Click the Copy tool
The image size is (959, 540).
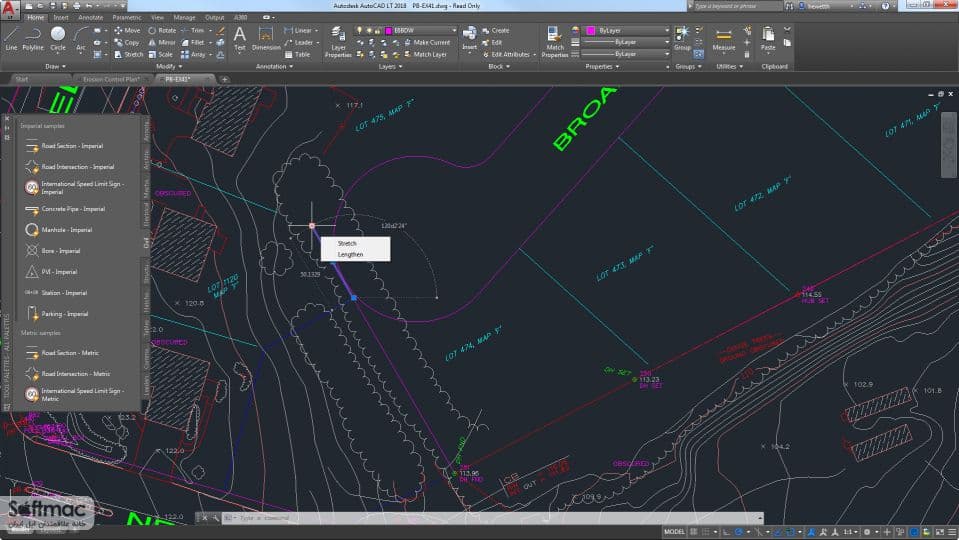tap(127, 42)
